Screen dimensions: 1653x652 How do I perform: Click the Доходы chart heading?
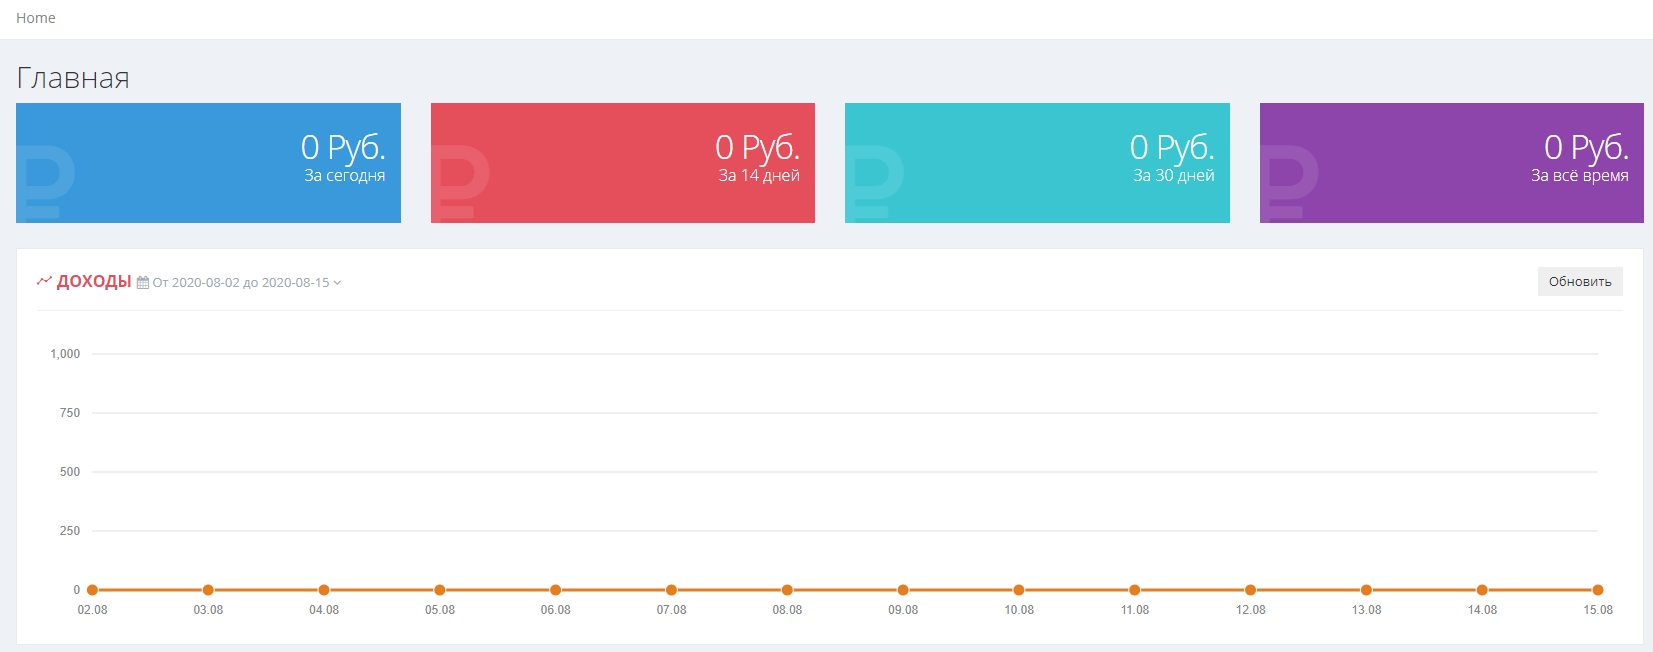click(94, 281)
